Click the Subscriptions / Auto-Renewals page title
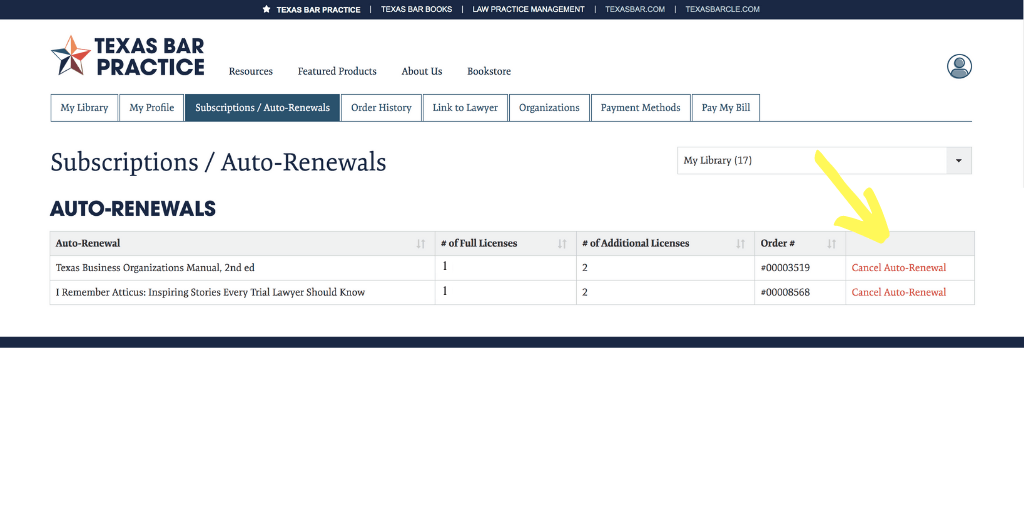The image size is (1024, 512). pos(218,162)
